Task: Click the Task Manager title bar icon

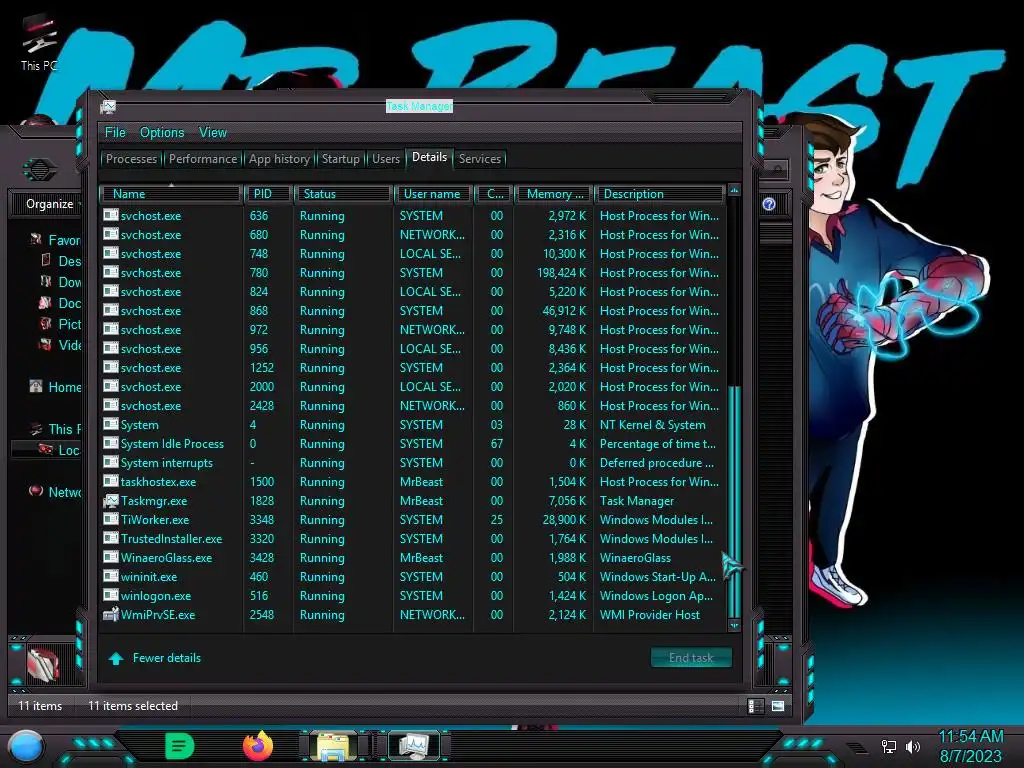Action: click(108, 106)
